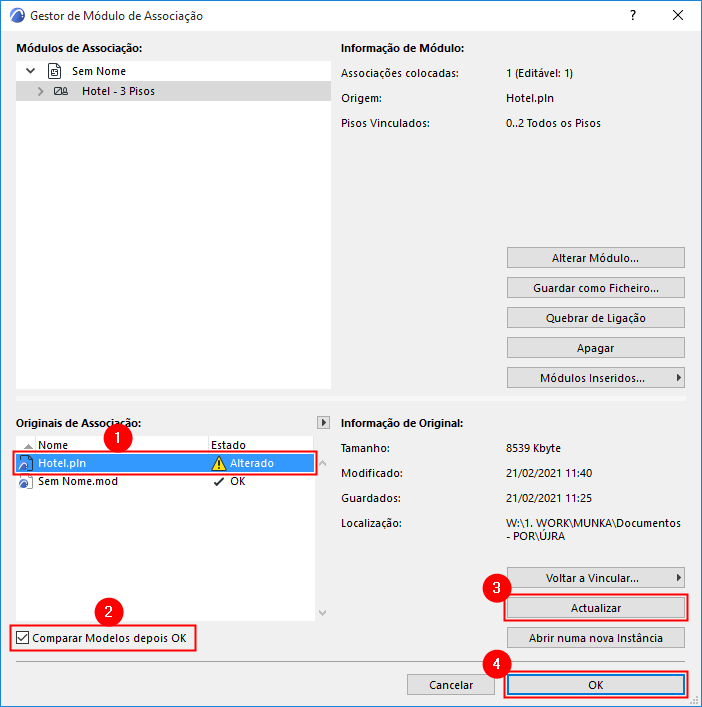Confirm with the OK button
Screen dimensions: 702x707
pos(595,685)
